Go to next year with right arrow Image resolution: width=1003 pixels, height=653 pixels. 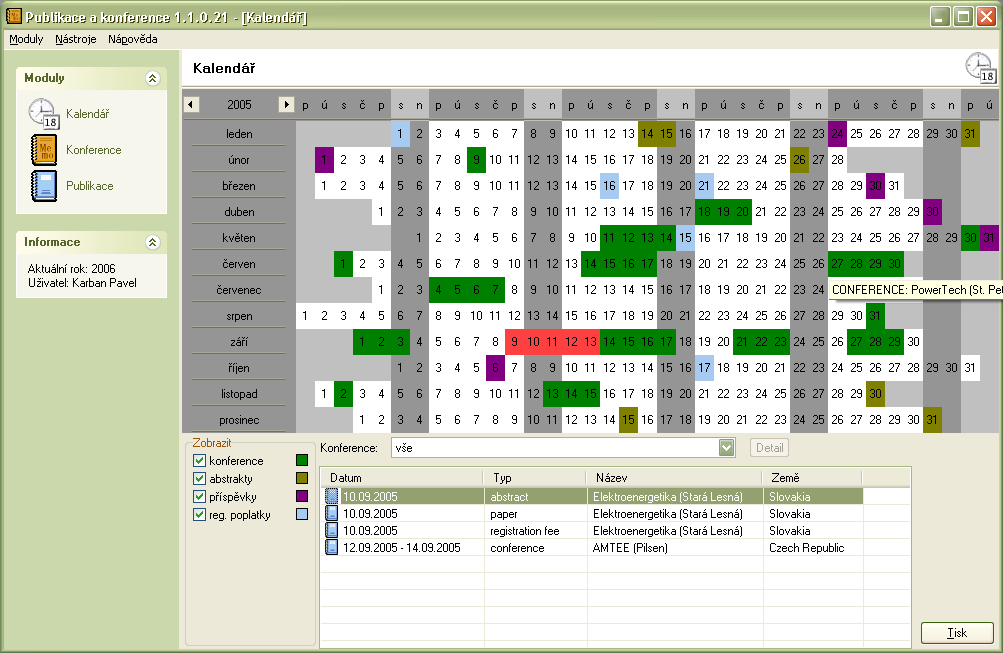[286, 104]
